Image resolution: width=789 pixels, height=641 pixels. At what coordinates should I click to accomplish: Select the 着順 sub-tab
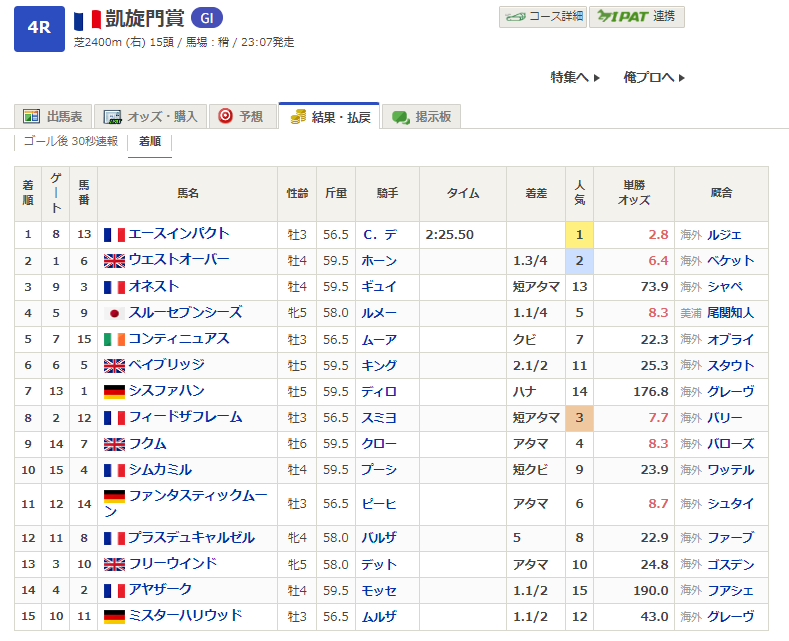pyautogui.click(x=150, y=142)
